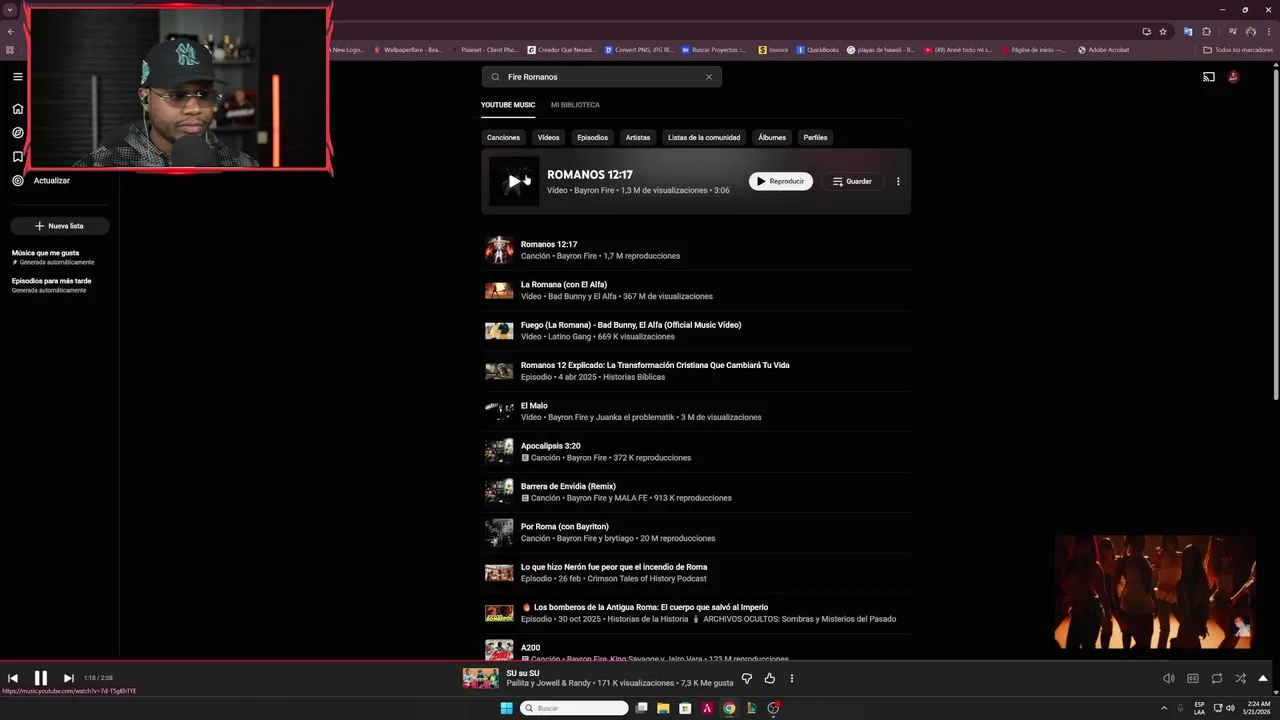Switch to the MI BIBLIOTECA tab
The height and width of the screenshot is (720, 1280).
[x=575, y=105]
